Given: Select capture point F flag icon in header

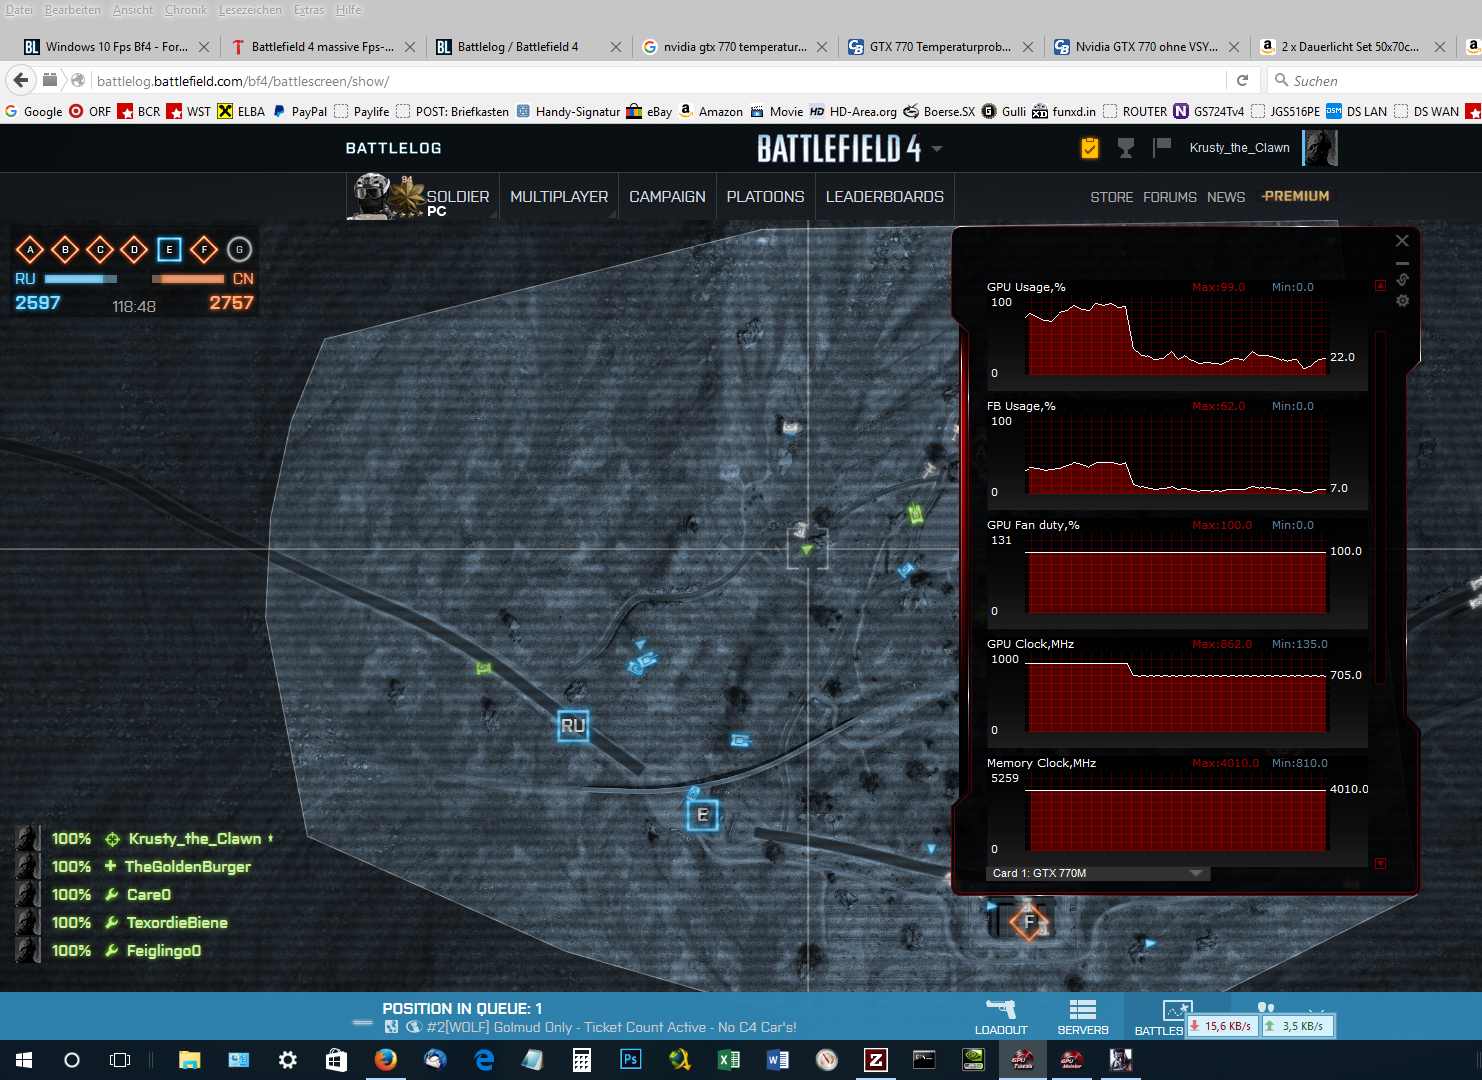Looking at the screenshot, I should click(x=204, y=249).
